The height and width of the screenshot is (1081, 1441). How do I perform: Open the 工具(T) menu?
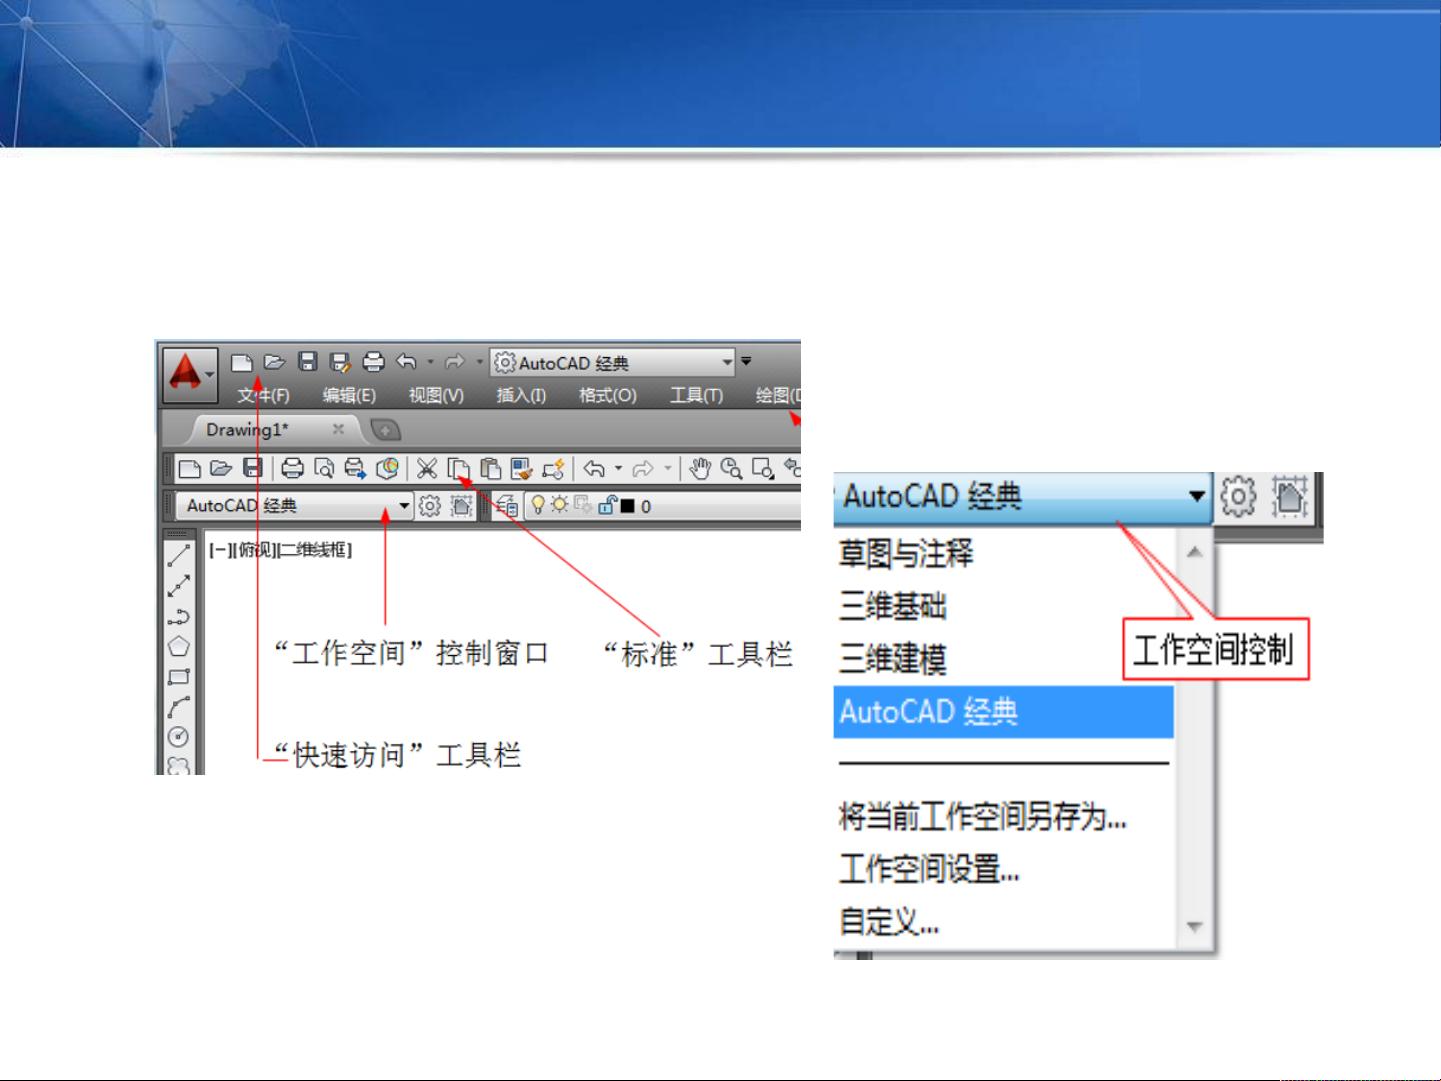tap(696, 395)
